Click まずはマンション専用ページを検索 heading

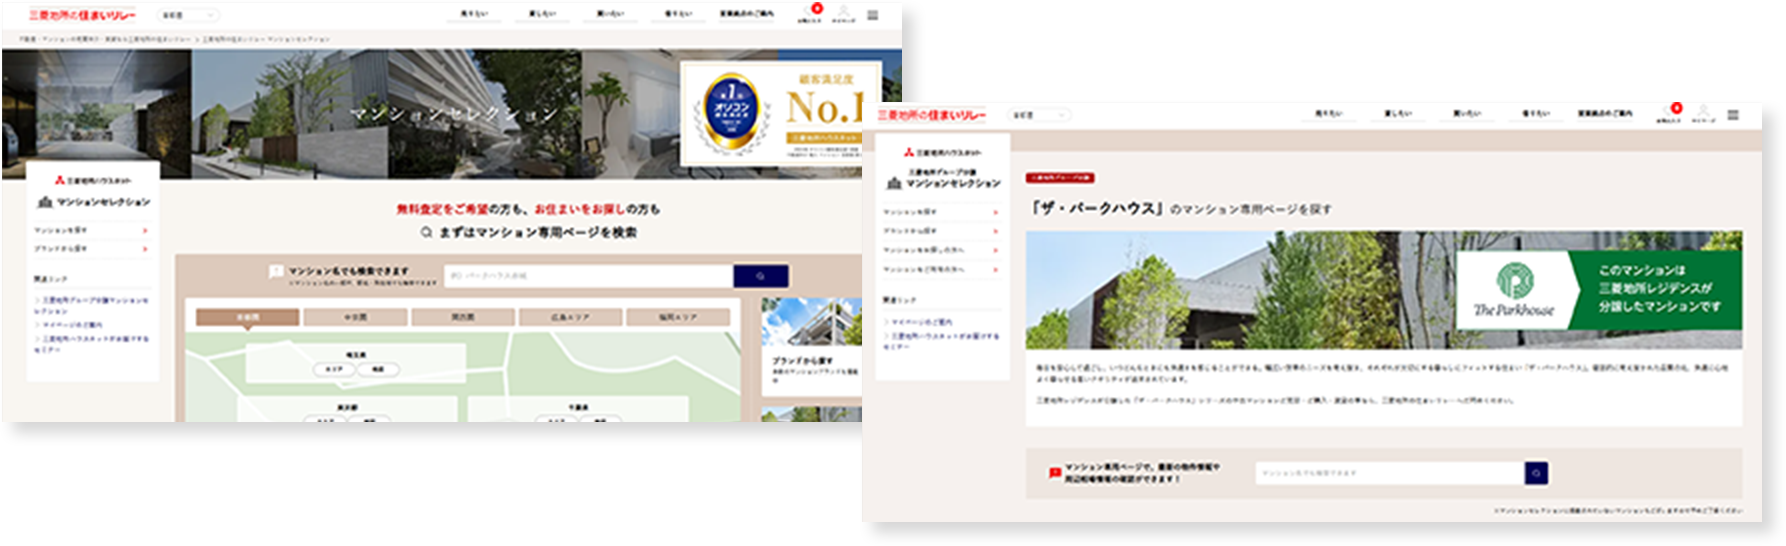pos(528,232)
